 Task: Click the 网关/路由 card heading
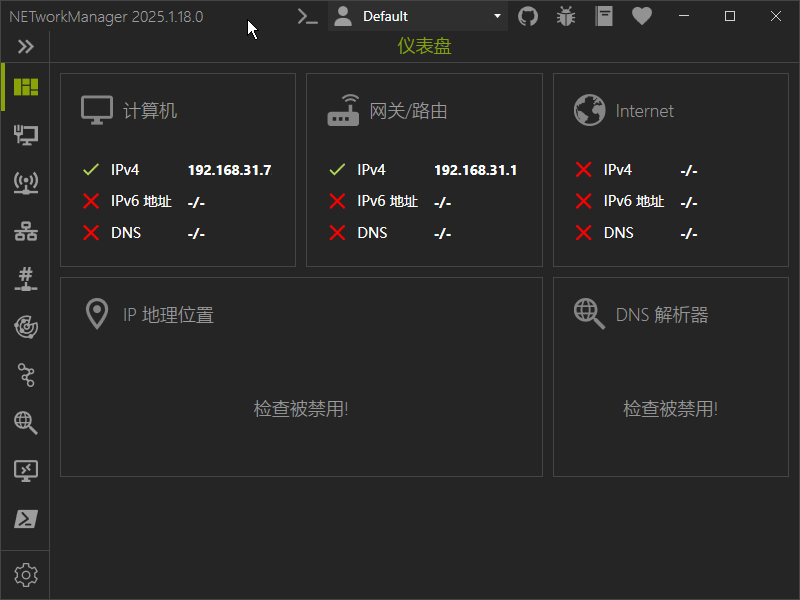[x=408, y=111]
